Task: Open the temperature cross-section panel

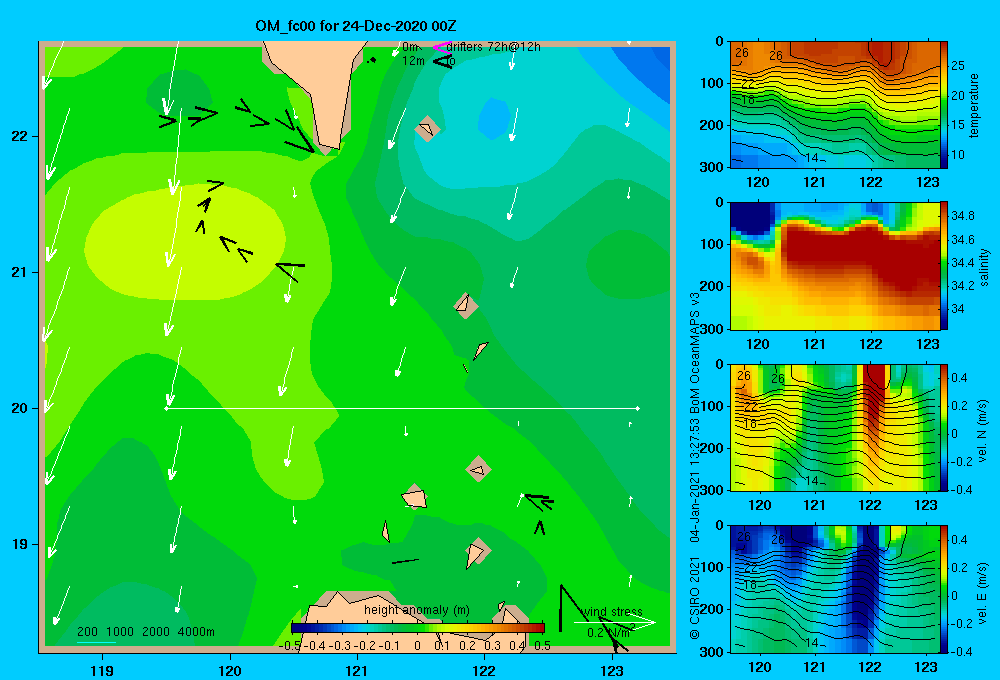Action: (x=835, y=105)
